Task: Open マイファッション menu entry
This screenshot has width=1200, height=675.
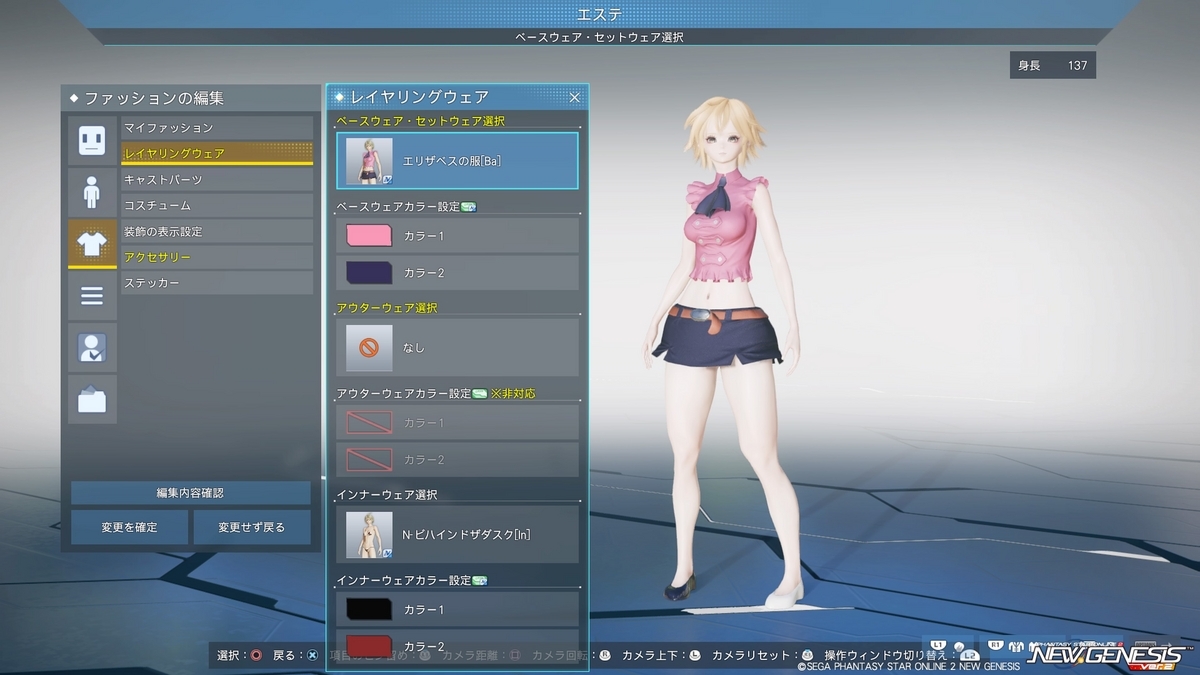Action: (217, 128)
